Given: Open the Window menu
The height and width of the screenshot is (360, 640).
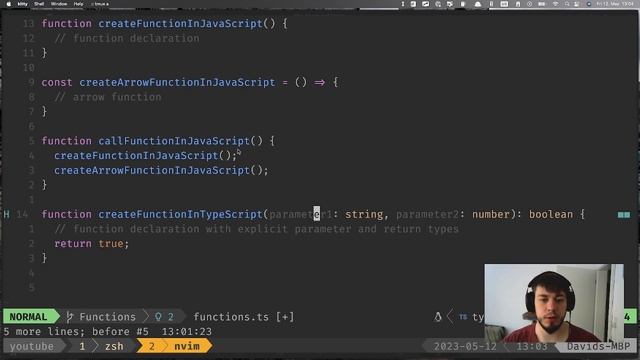Looking at the screenshot, I should click(x=59, y=4).
